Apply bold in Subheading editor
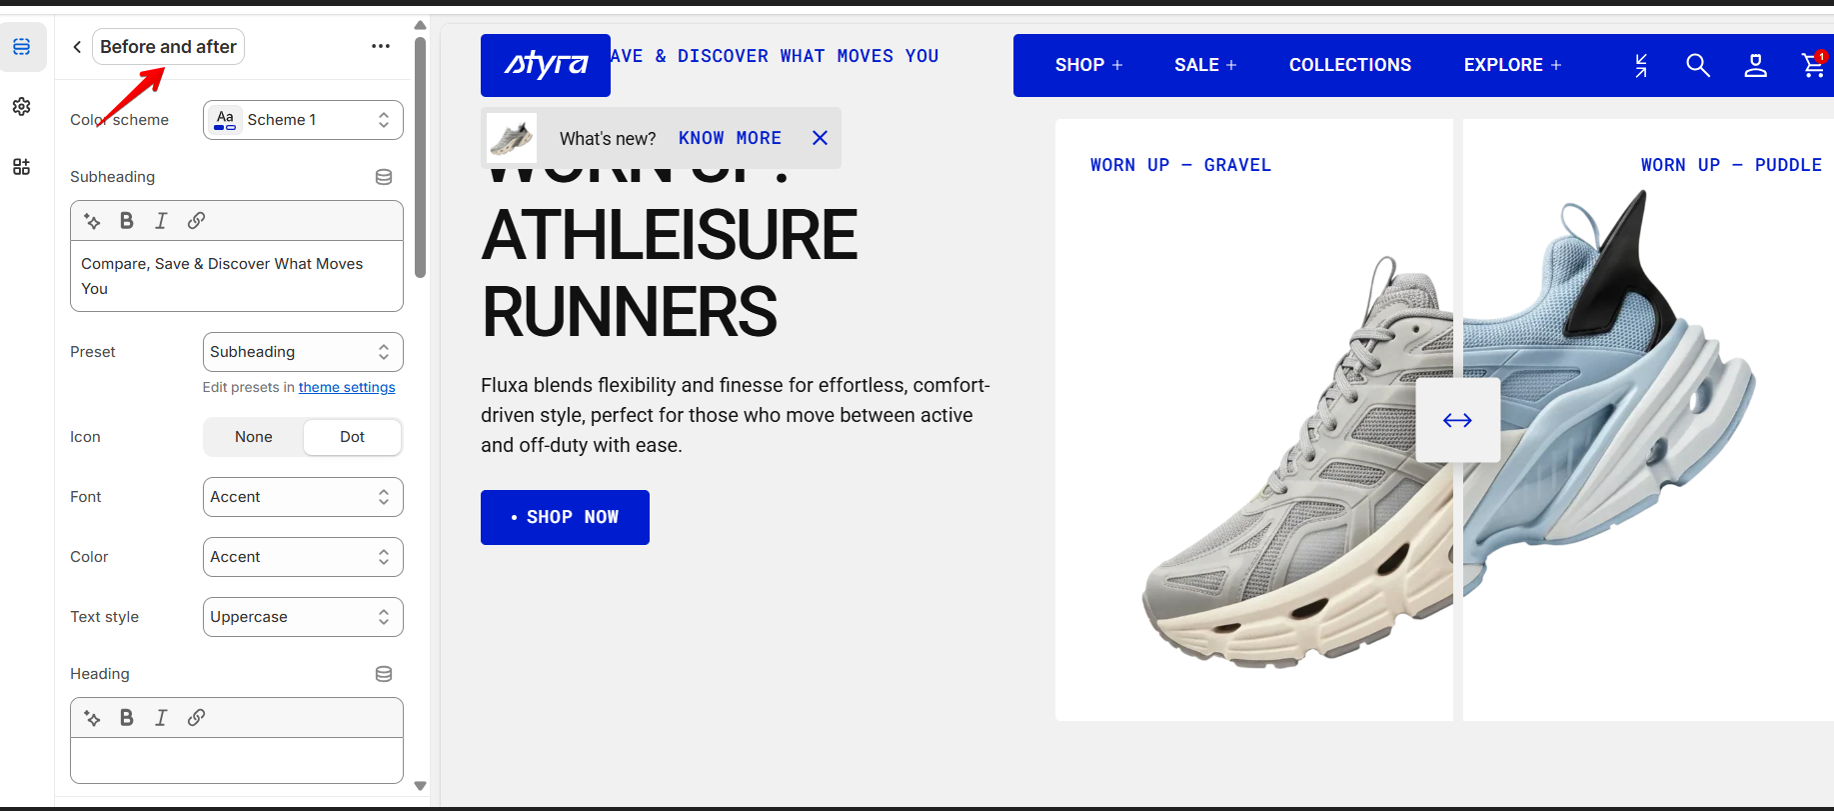Viewport: 1834px width, 811px height. (127, 221)
